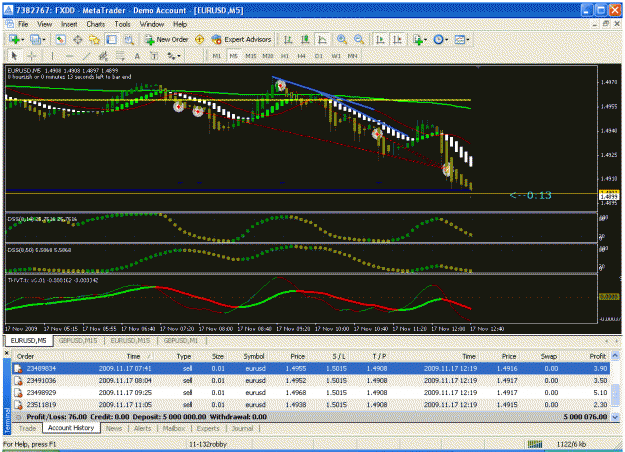Open the Trade tab in Terminal
This screenshot has width=625, height=452.
click(x=27, y=428)
